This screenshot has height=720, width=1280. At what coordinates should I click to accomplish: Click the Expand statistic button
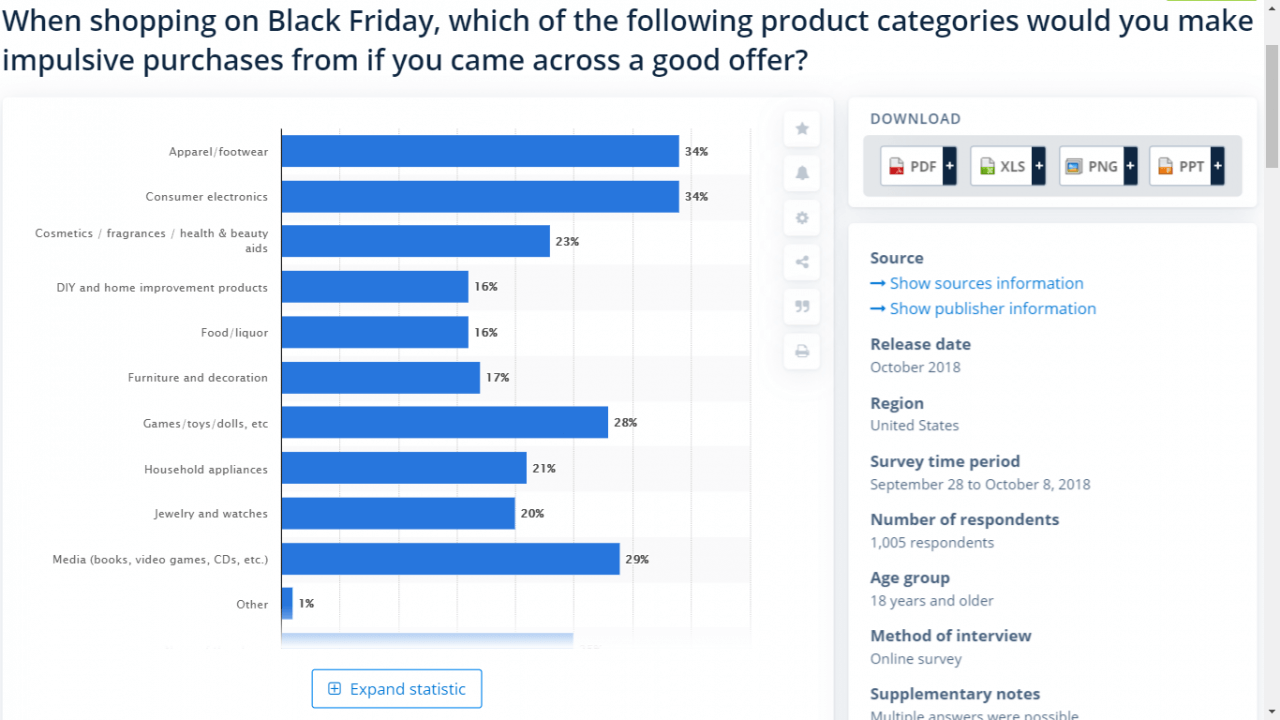[x=397, y=689]
